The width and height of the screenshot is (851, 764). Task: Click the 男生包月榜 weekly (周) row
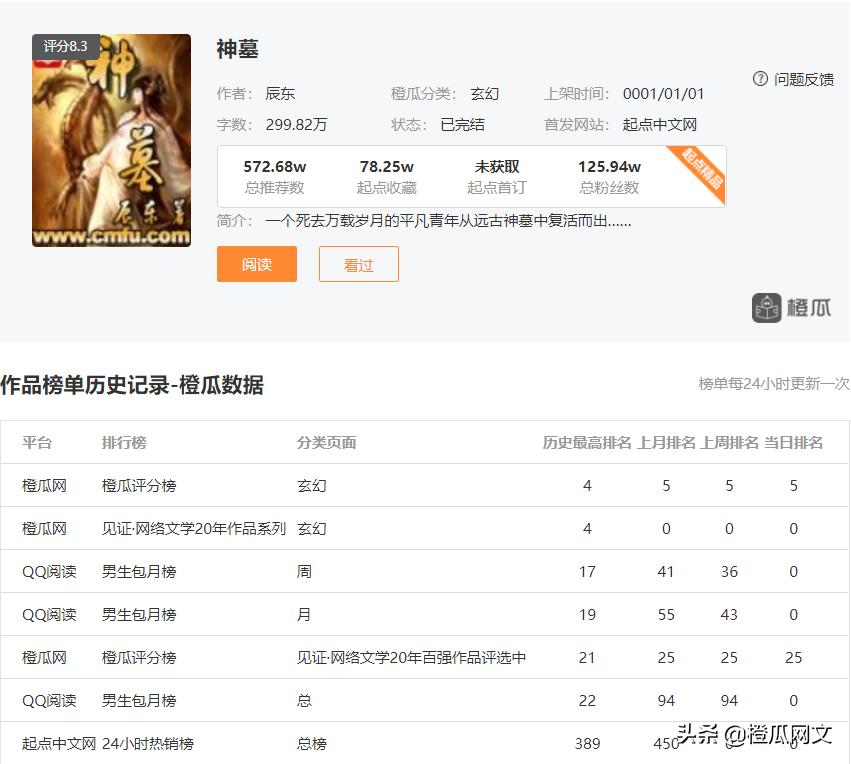tap(140, 571)
